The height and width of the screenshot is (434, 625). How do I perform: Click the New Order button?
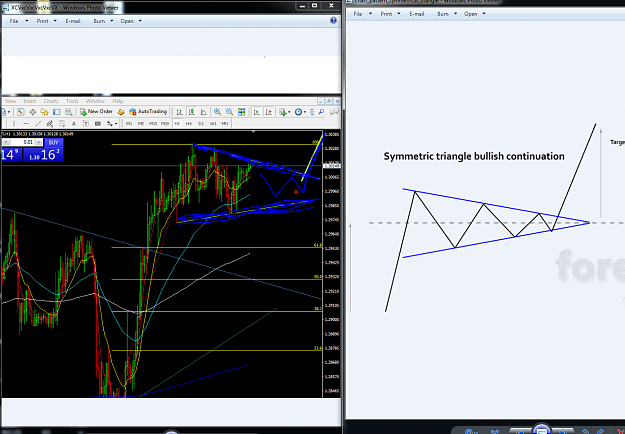(96, 112)
